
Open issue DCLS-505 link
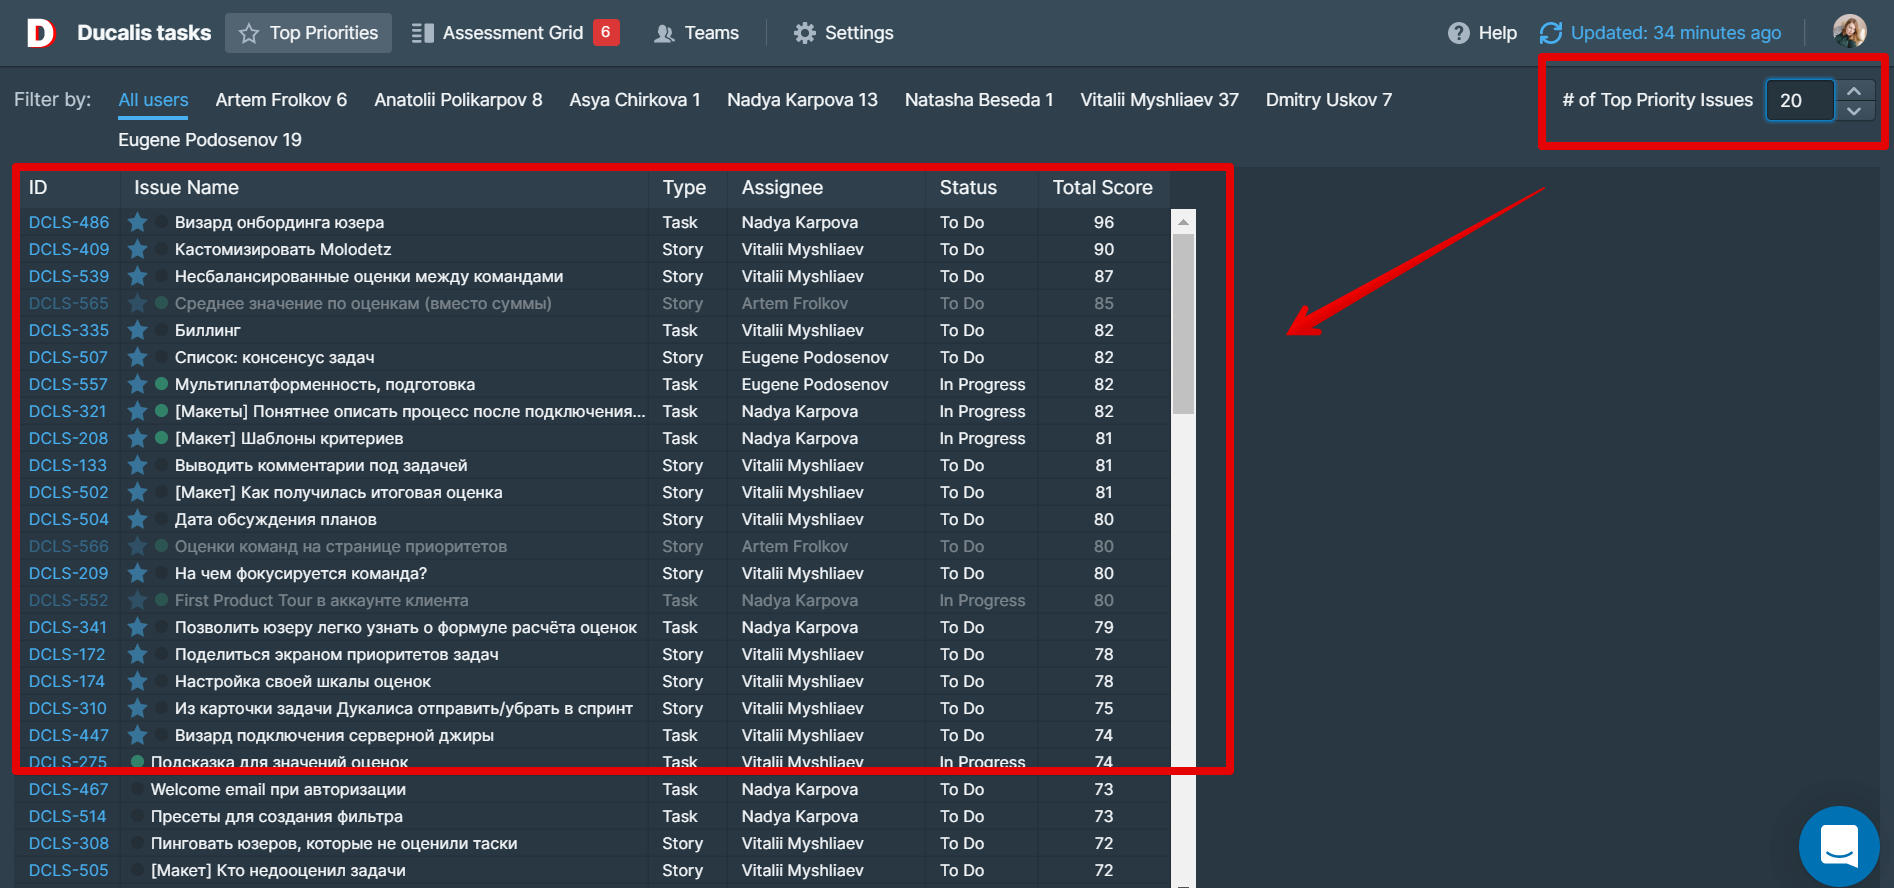68,870
